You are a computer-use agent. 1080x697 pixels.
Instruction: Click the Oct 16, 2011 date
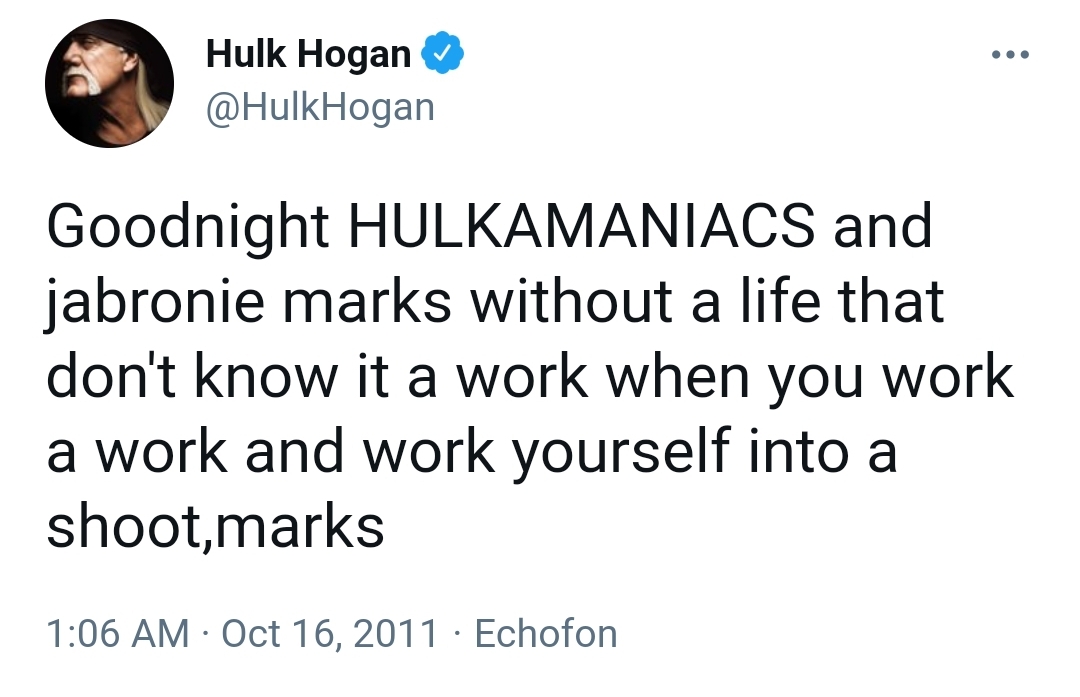coord(329,634)
